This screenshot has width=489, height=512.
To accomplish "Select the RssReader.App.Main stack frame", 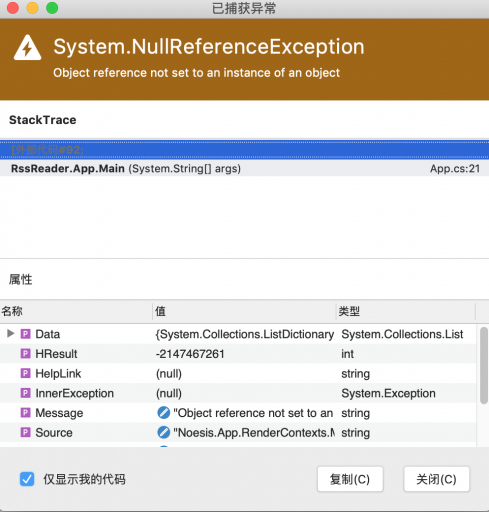I will pos(244,168).
